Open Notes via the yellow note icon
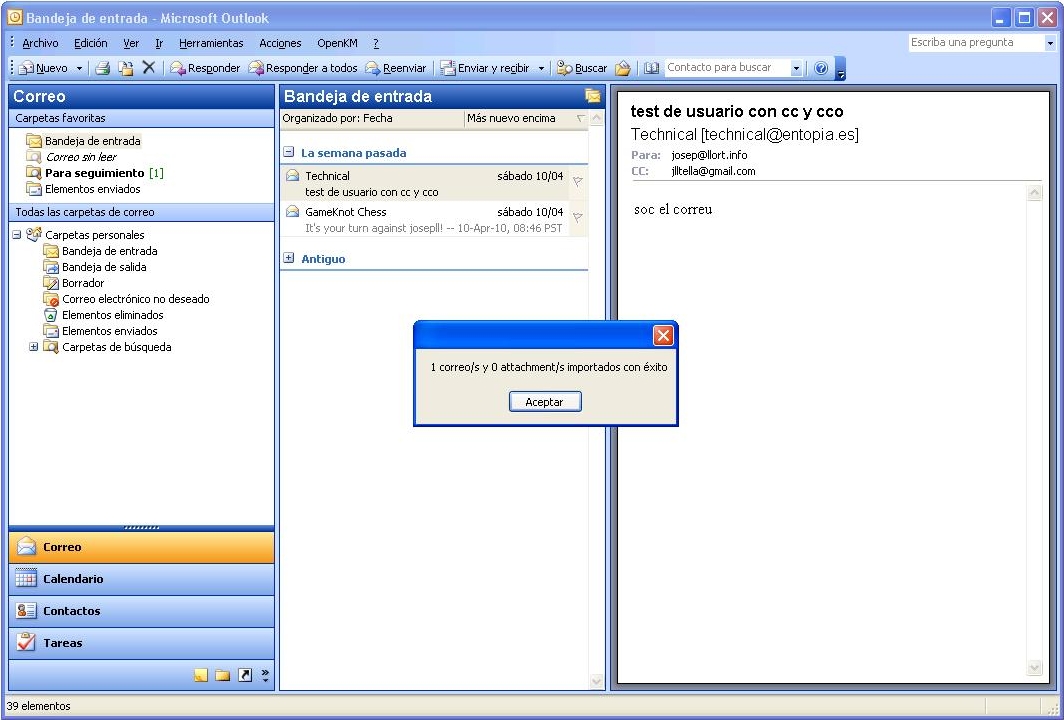This screenshot has height=720, width=1064. click(200, 675)
